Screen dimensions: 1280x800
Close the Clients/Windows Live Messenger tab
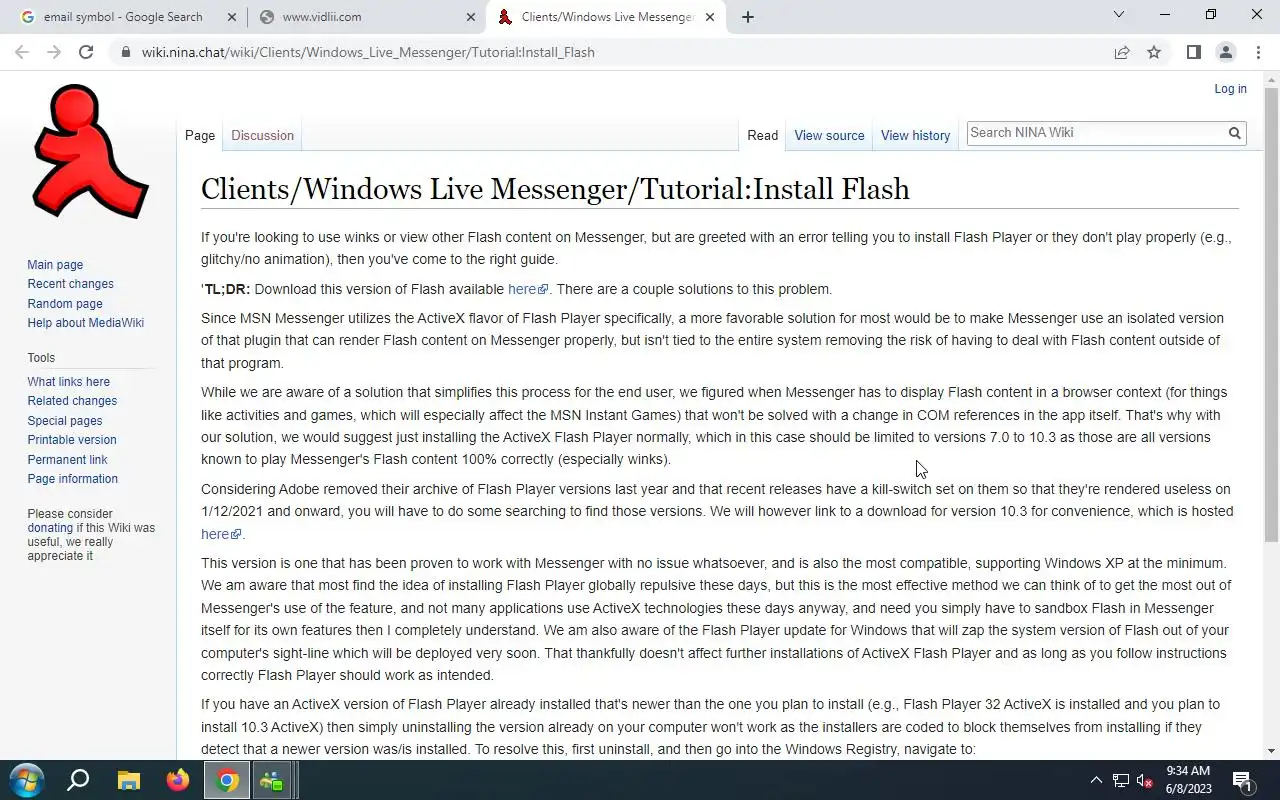pyautogui.click(x=710, y=17)
